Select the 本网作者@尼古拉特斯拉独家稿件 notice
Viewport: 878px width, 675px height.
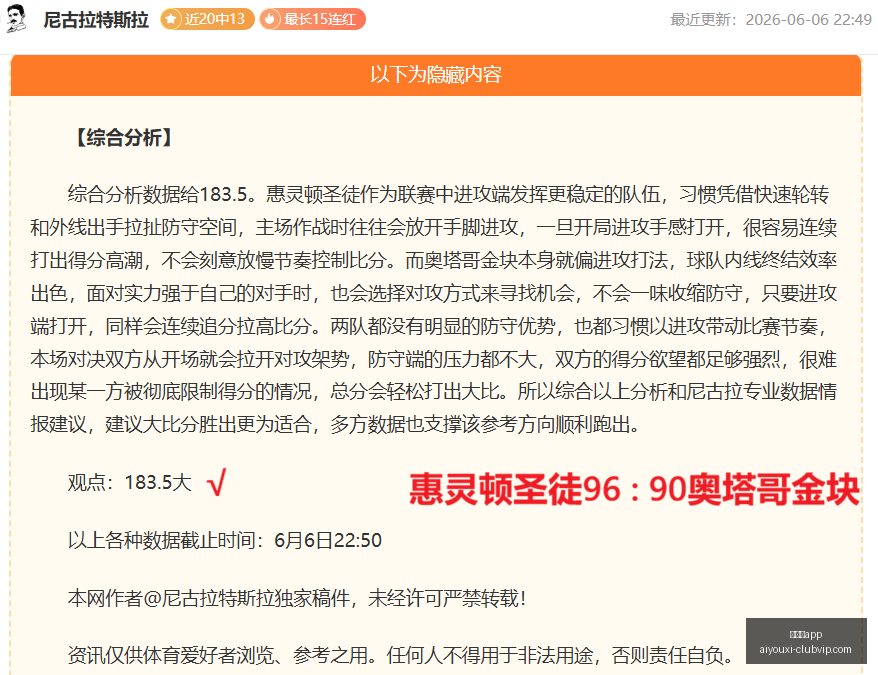pyautogui.click(x=297, y=598)
